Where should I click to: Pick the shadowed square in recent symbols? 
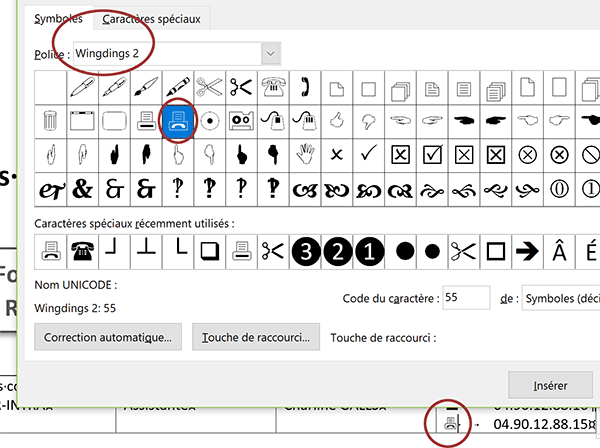[x=210, y=252]
